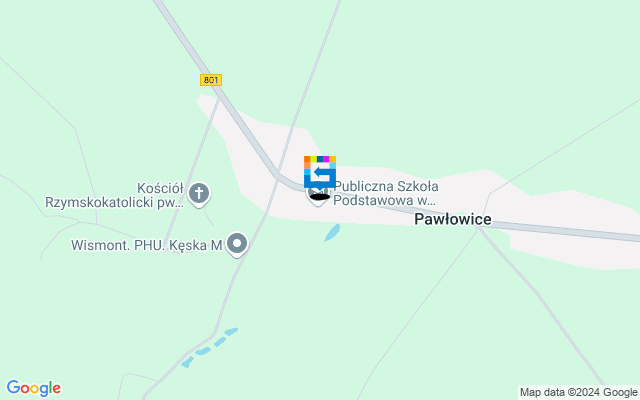Click the black oval marker shadow
This screenshot has width=640, height=400.
(320, 197)
